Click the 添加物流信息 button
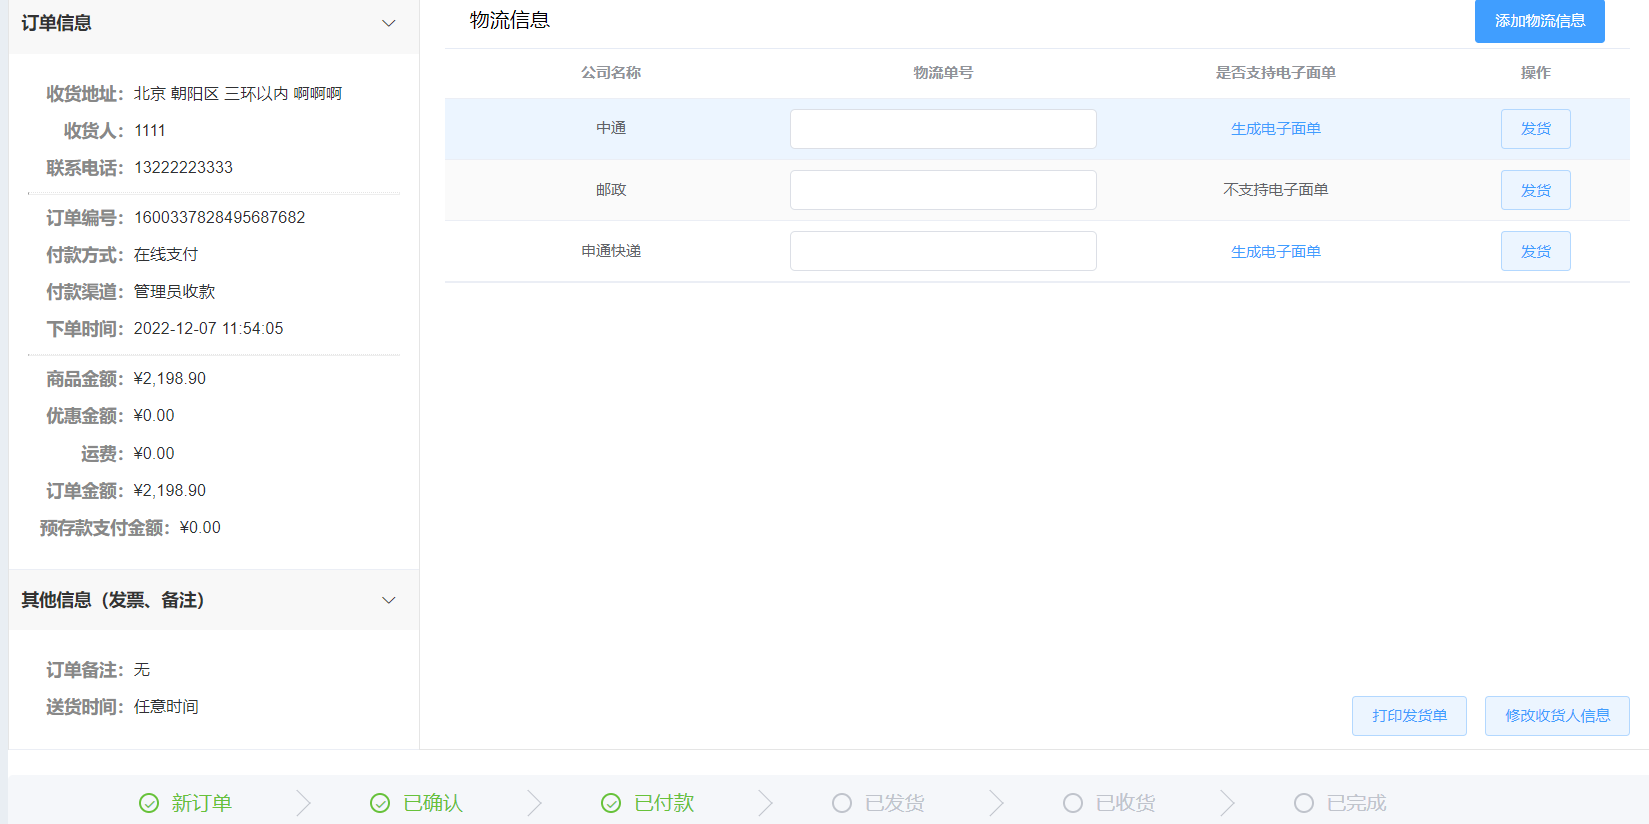Image resolution: width=1649 pixels, height=824 pixels. 1540,21
